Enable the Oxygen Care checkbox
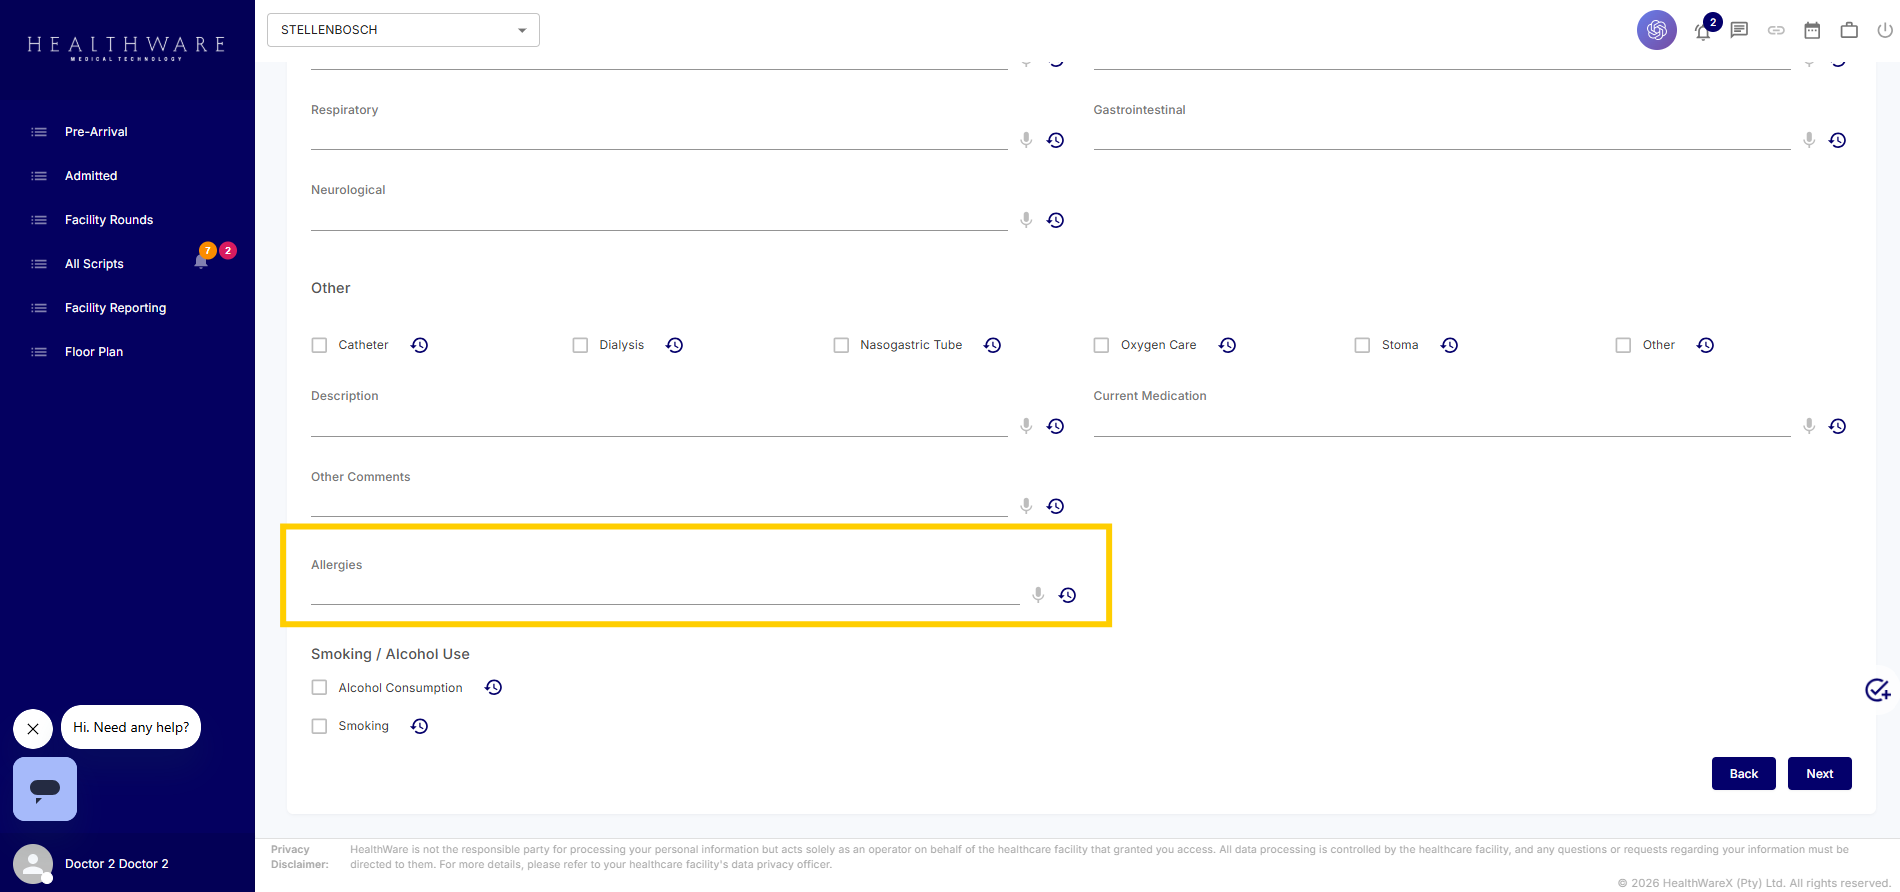Screen dimensions: 1900x892 (1101, 345)
